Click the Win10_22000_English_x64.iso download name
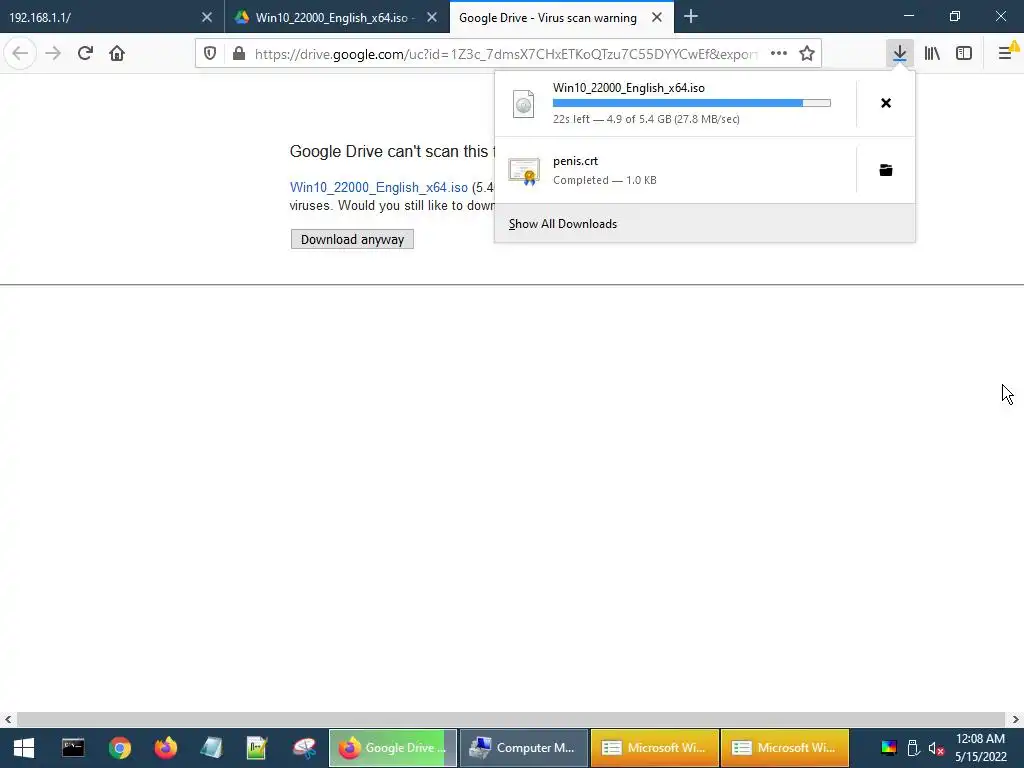Image resolution: width=1024 pixels, height=768 pixels. click(x=629, y=88)
